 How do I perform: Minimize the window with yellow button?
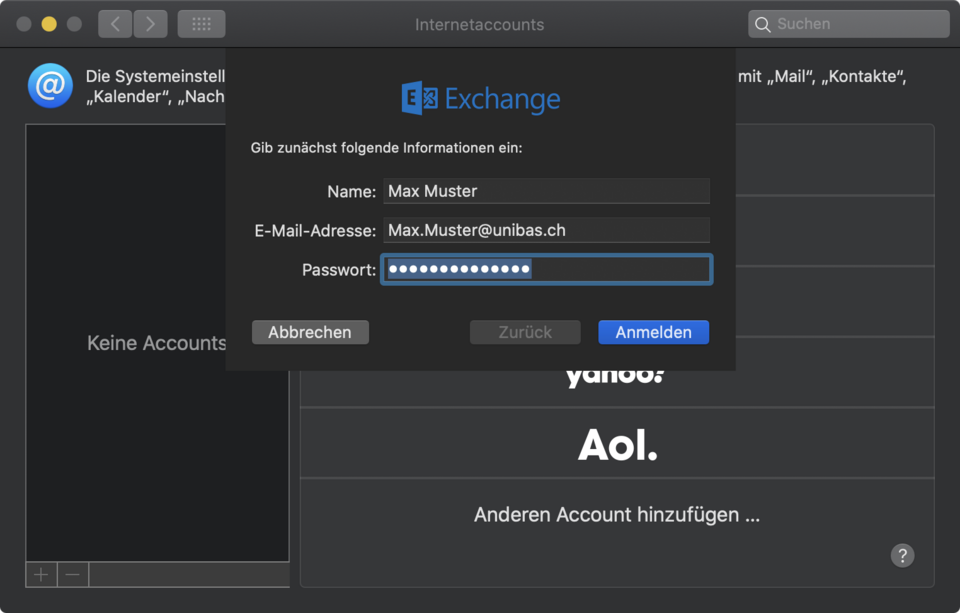click(x=49, y=24)
